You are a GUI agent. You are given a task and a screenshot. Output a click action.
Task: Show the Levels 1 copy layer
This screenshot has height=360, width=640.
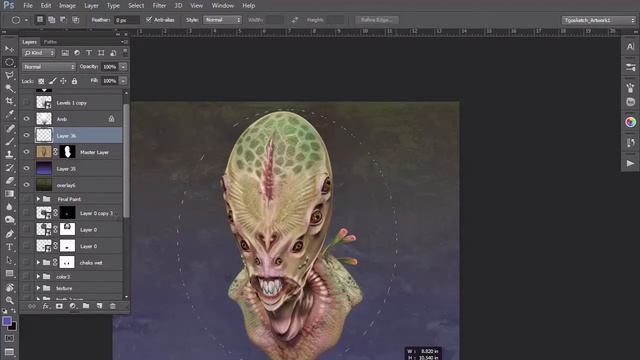coord(27,102)
